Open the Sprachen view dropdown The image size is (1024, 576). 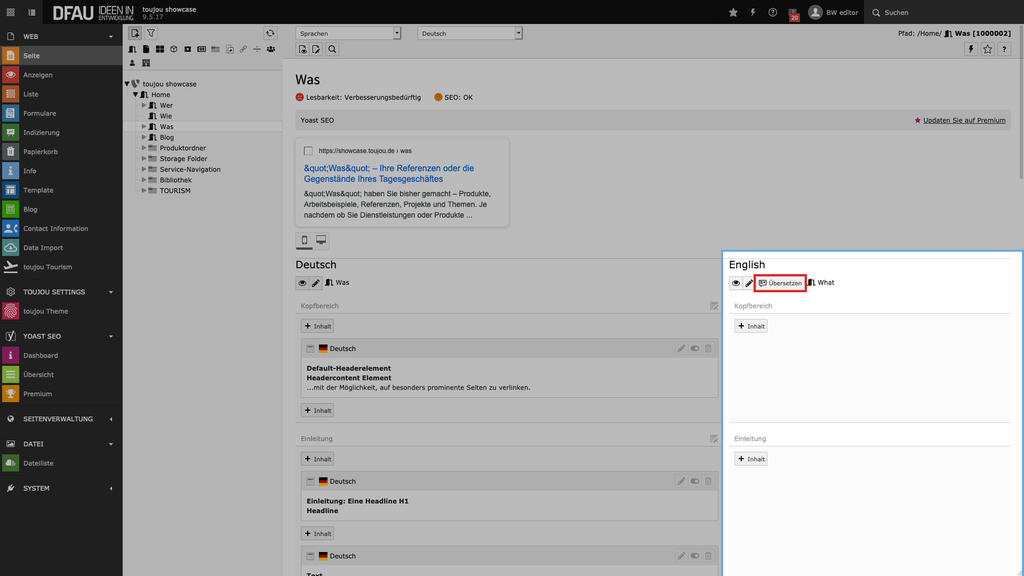(348, 33)
